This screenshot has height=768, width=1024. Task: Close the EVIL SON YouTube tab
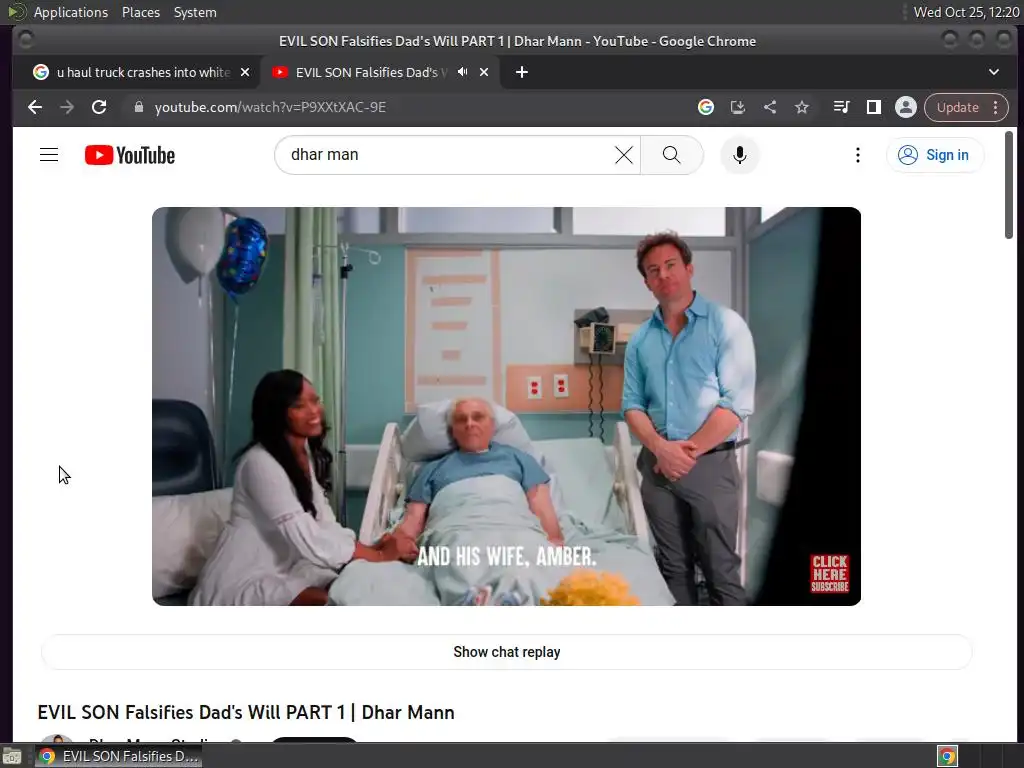pyautogui.click(x=484, y=72)
